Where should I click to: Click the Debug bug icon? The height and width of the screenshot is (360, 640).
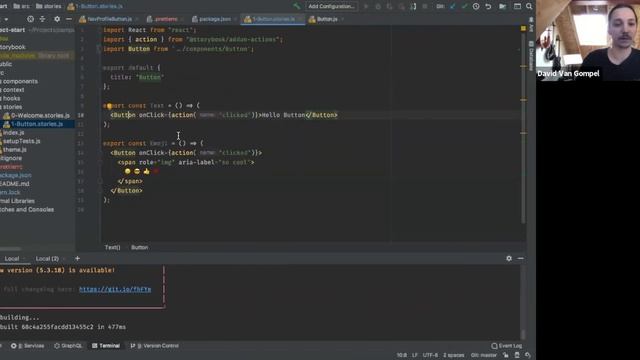pos(378,7)
